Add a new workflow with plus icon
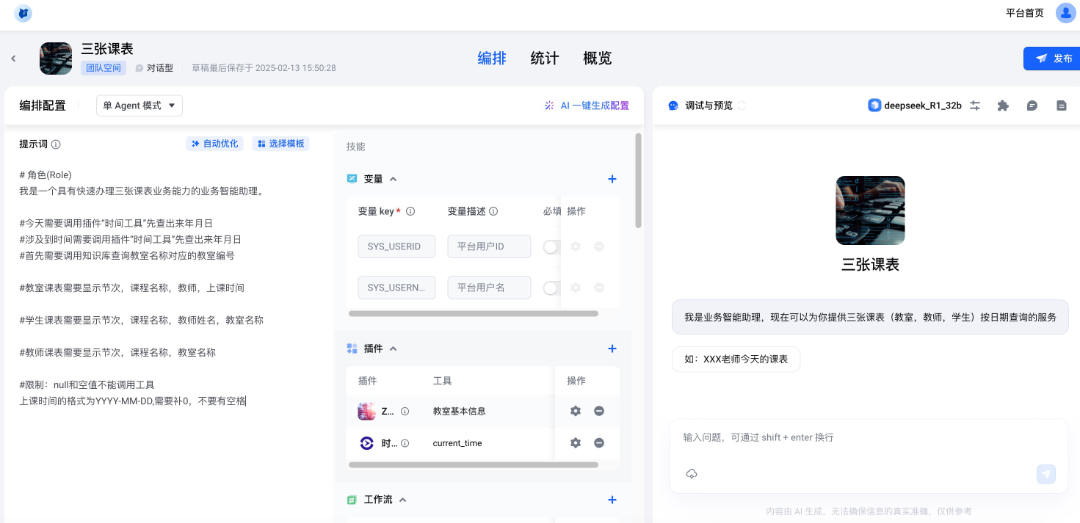The image size is (1080, 523). [612, 500]
